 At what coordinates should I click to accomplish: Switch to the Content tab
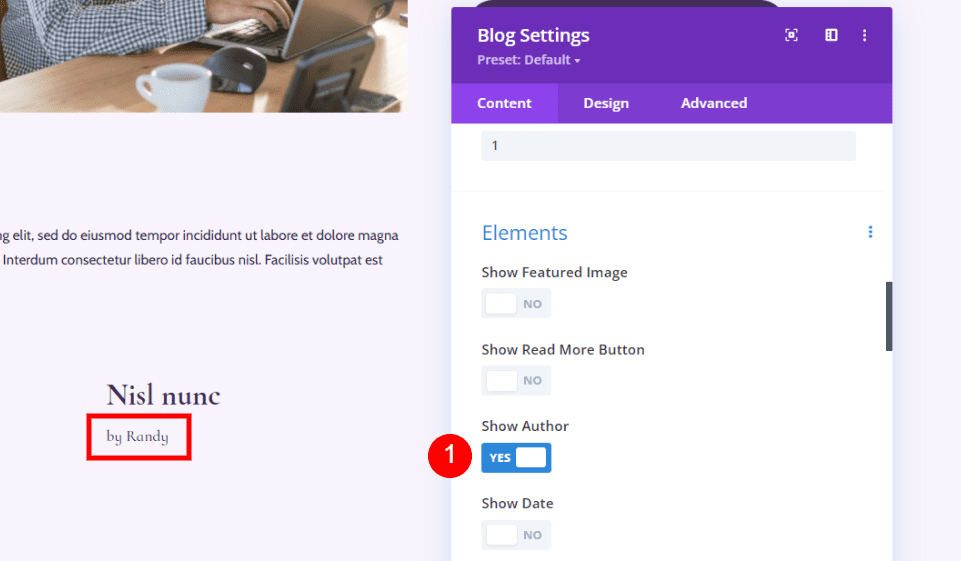[504, 103]
